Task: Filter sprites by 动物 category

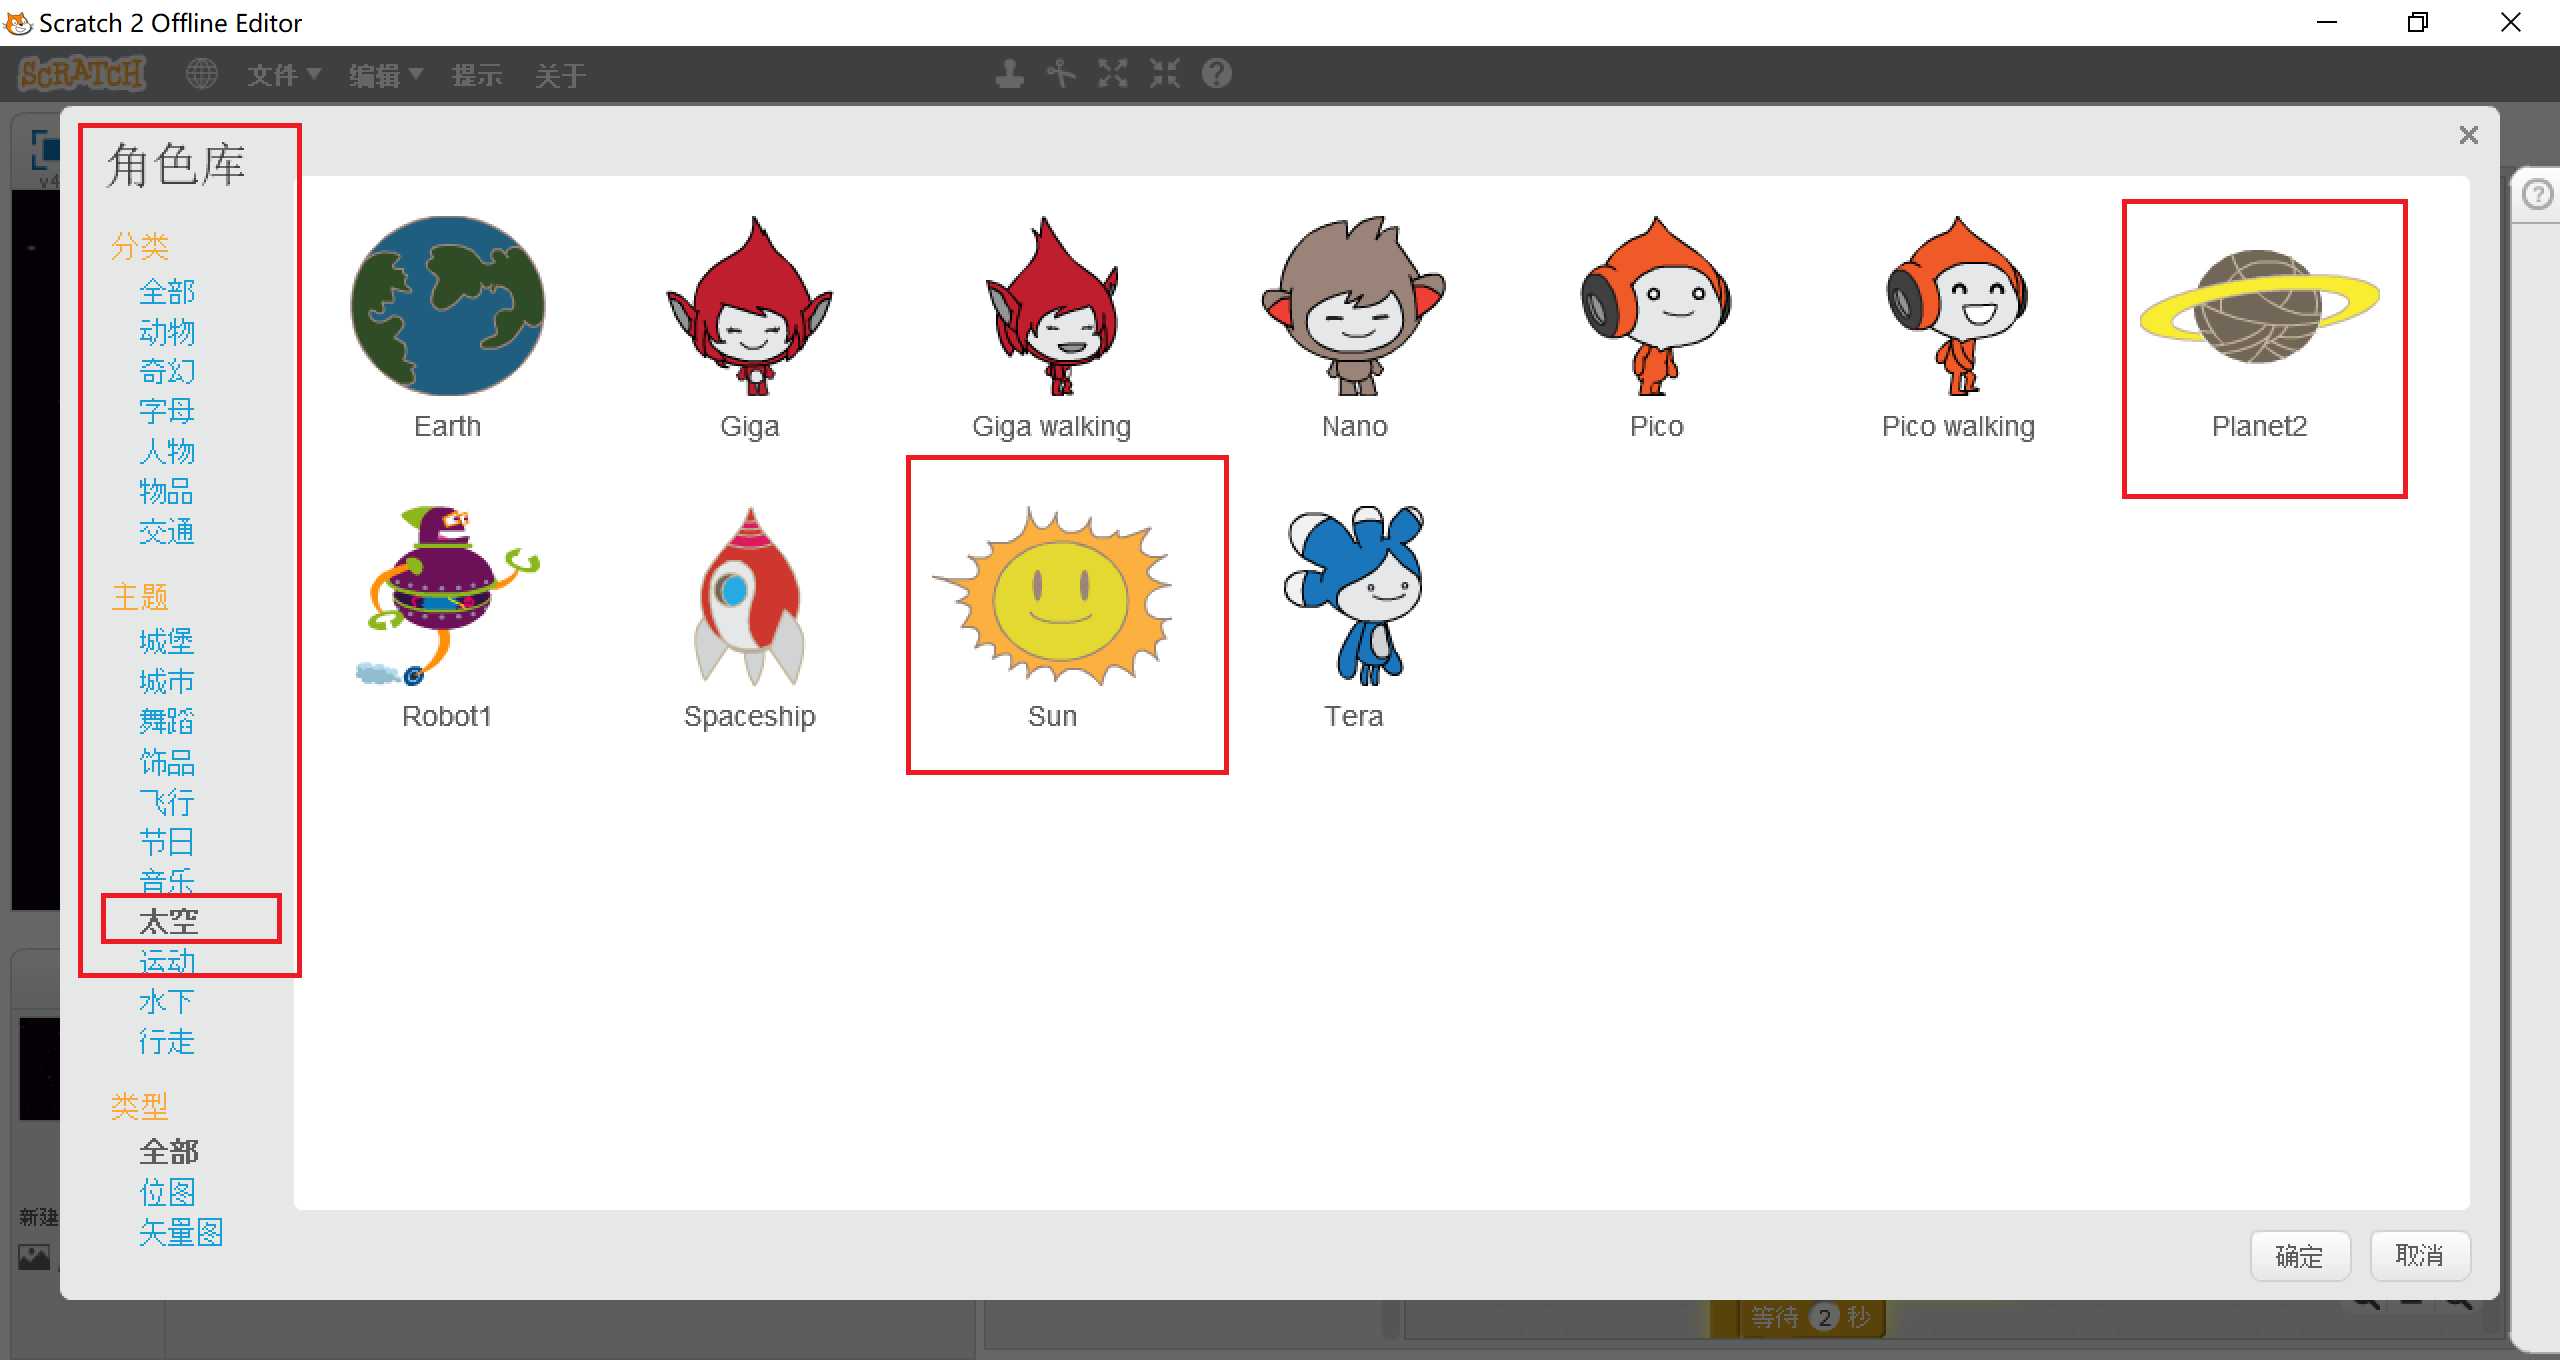Action: click(x=167, y=332)
